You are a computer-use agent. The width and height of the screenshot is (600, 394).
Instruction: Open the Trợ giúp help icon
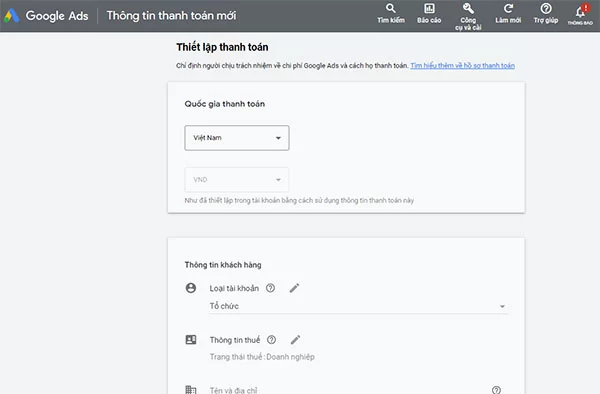coord(546,8)
